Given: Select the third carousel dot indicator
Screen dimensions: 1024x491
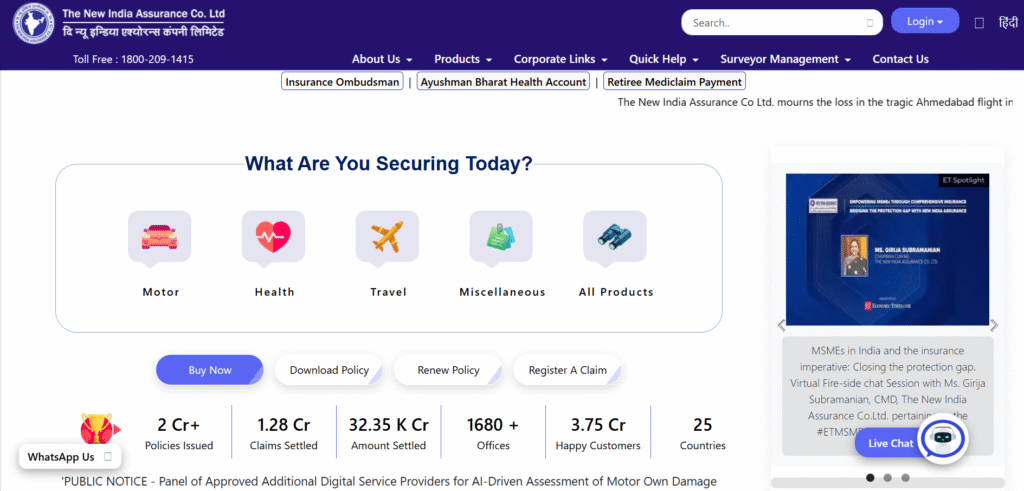Looking at the screenshot, I should [x=905, y=477].
